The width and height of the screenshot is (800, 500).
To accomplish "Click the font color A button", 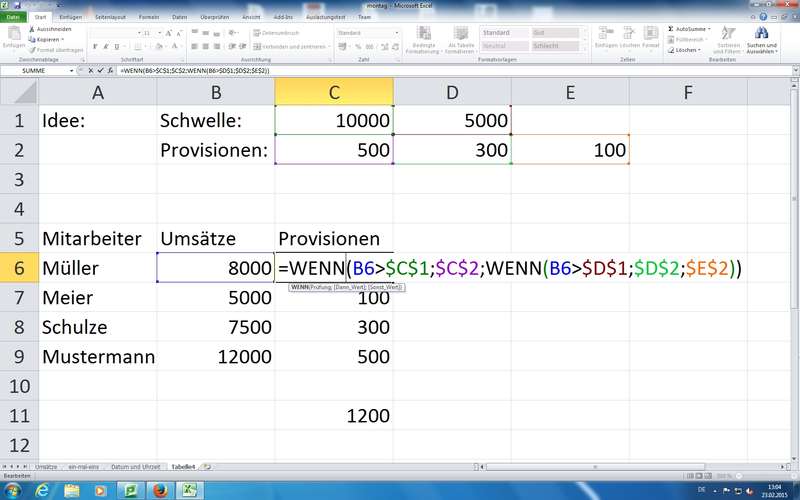I will tap(174, 46).
